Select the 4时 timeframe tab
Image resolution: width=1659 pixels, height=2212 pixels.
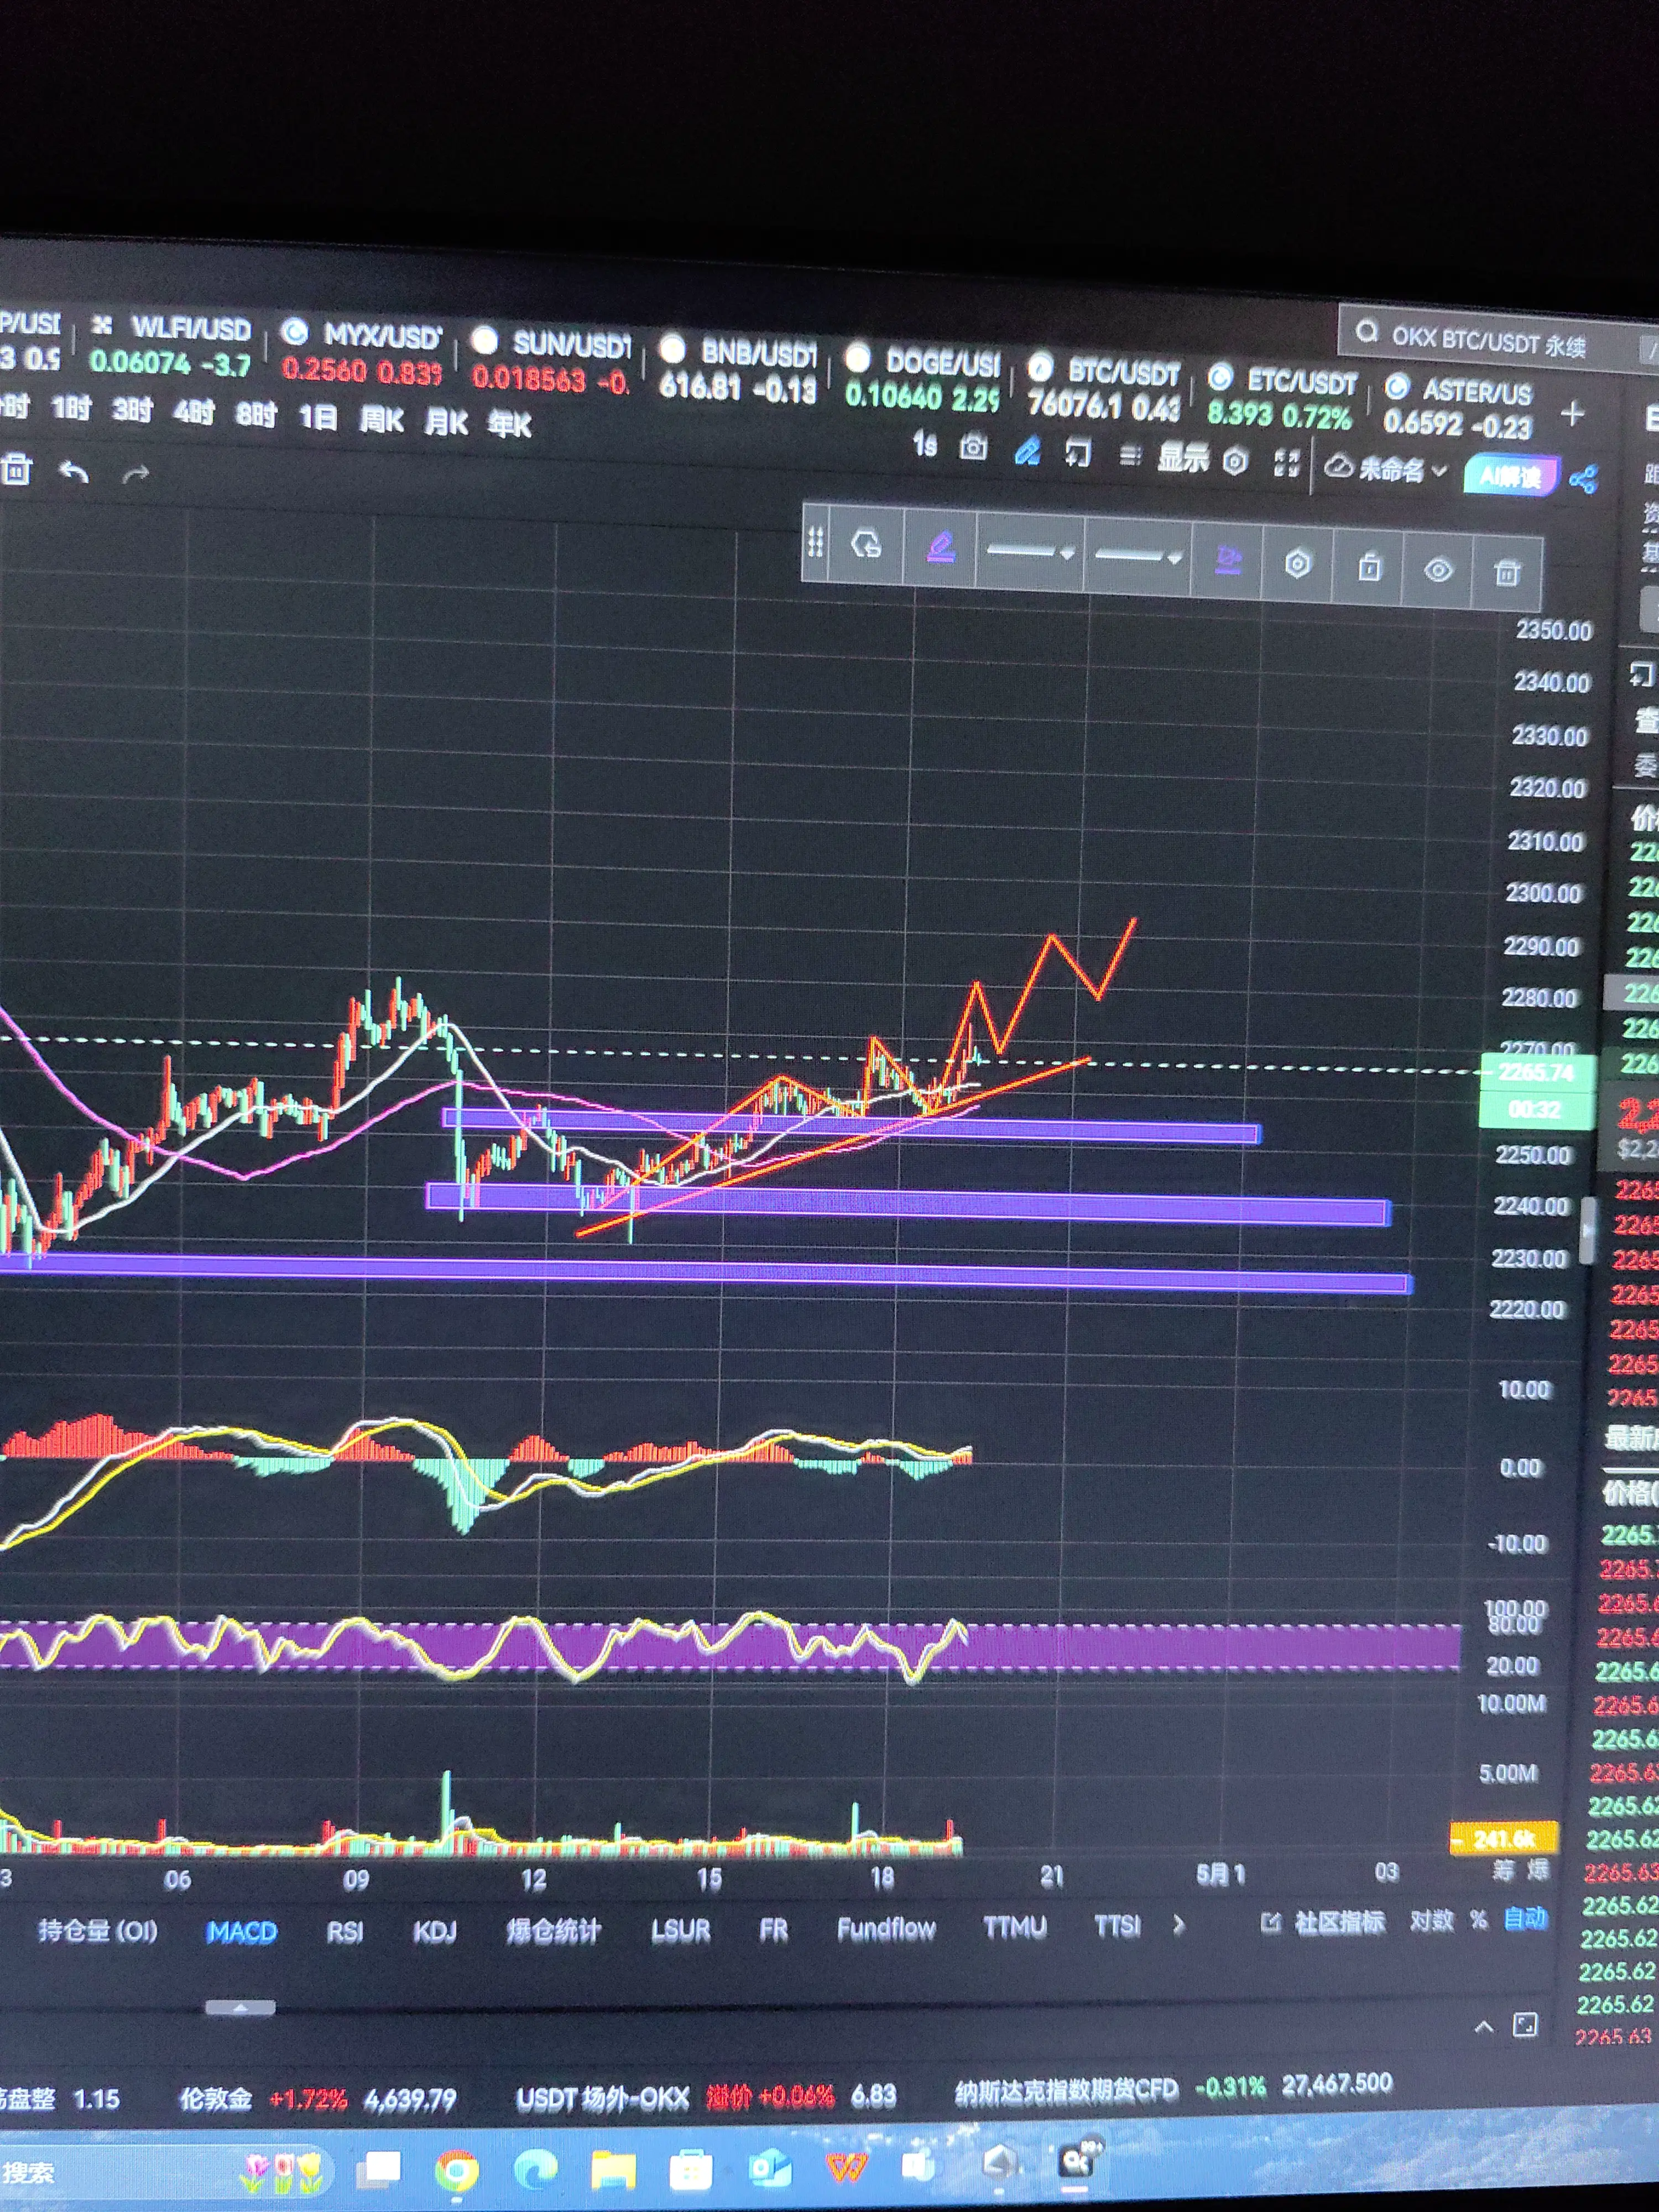[193, 411]
